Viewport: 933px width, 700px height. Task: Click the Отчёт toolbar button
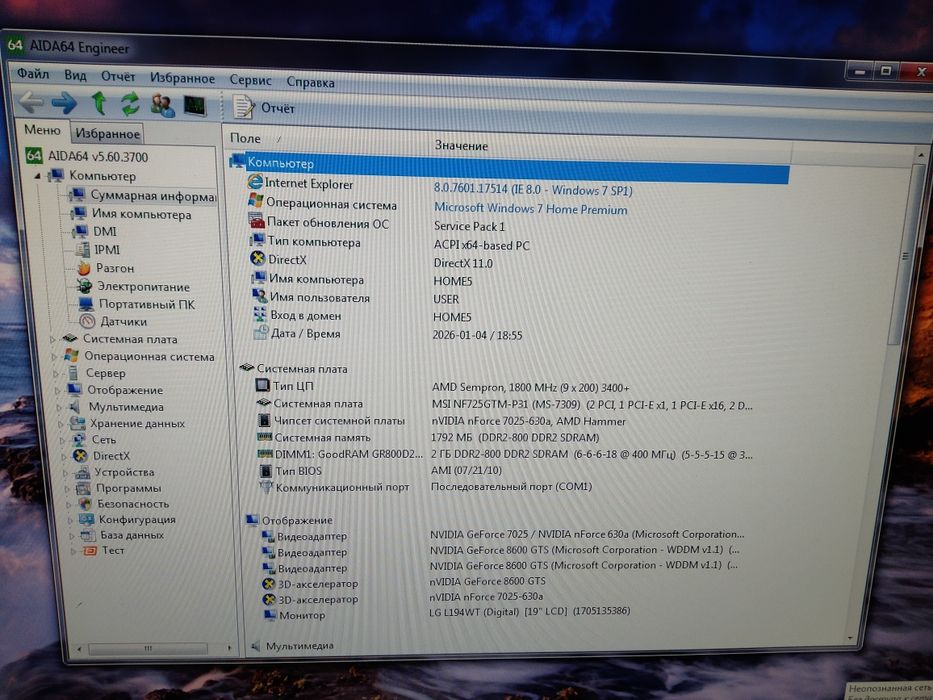point(264,108)
